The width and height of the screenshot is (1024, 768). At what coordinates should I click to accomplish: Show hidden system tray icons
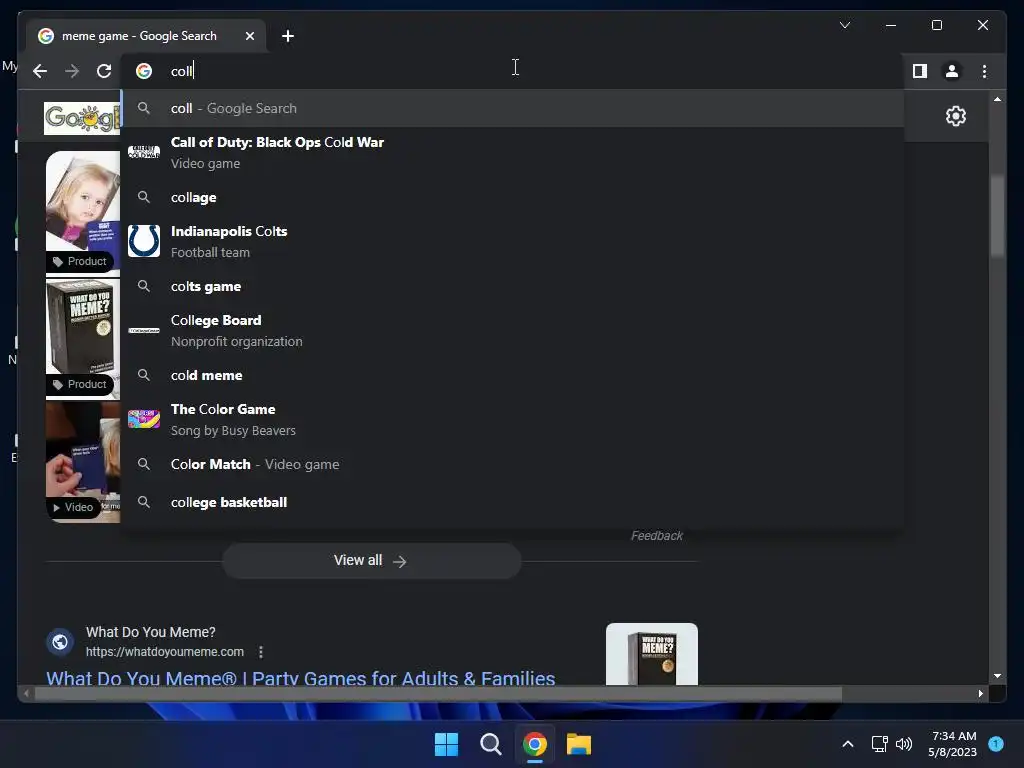click(848, 744)
